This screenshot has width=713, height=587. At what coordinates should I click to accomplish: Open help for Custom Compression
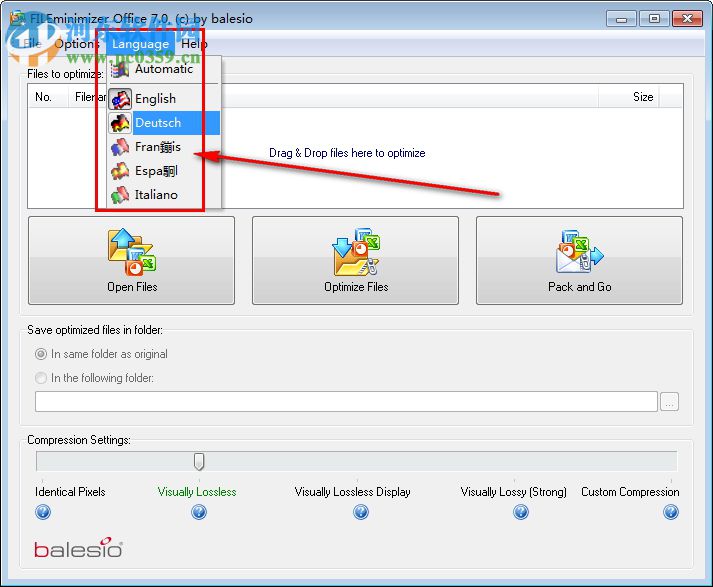pos(671,512)
